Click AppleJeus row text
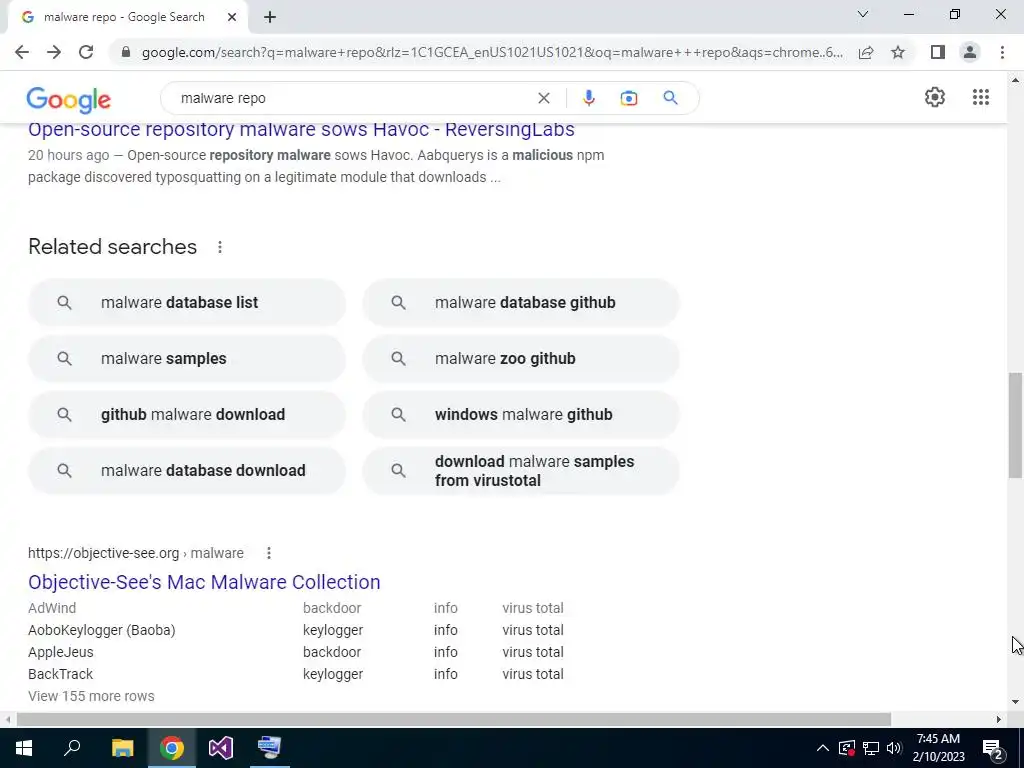The height and width of the screenshot is (768, 1024). 61,652
